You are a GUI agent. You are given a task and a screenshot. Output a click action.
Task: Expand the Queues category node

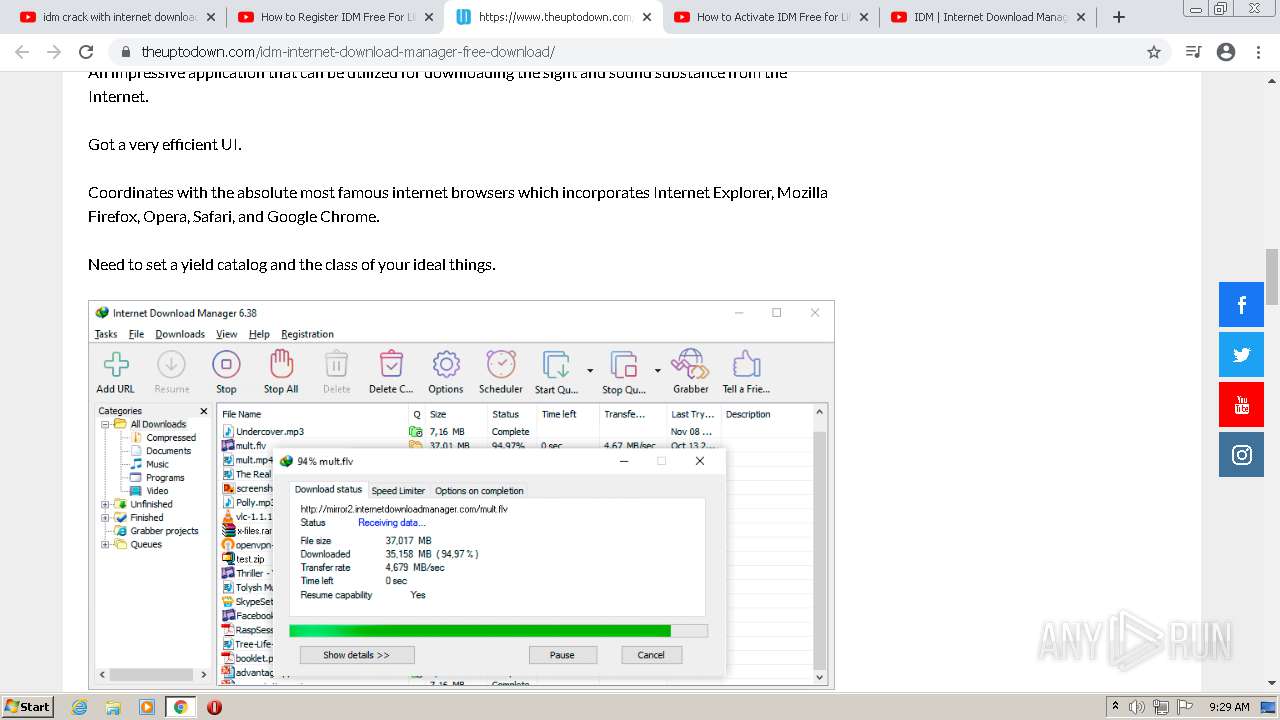tap(105, 545)
